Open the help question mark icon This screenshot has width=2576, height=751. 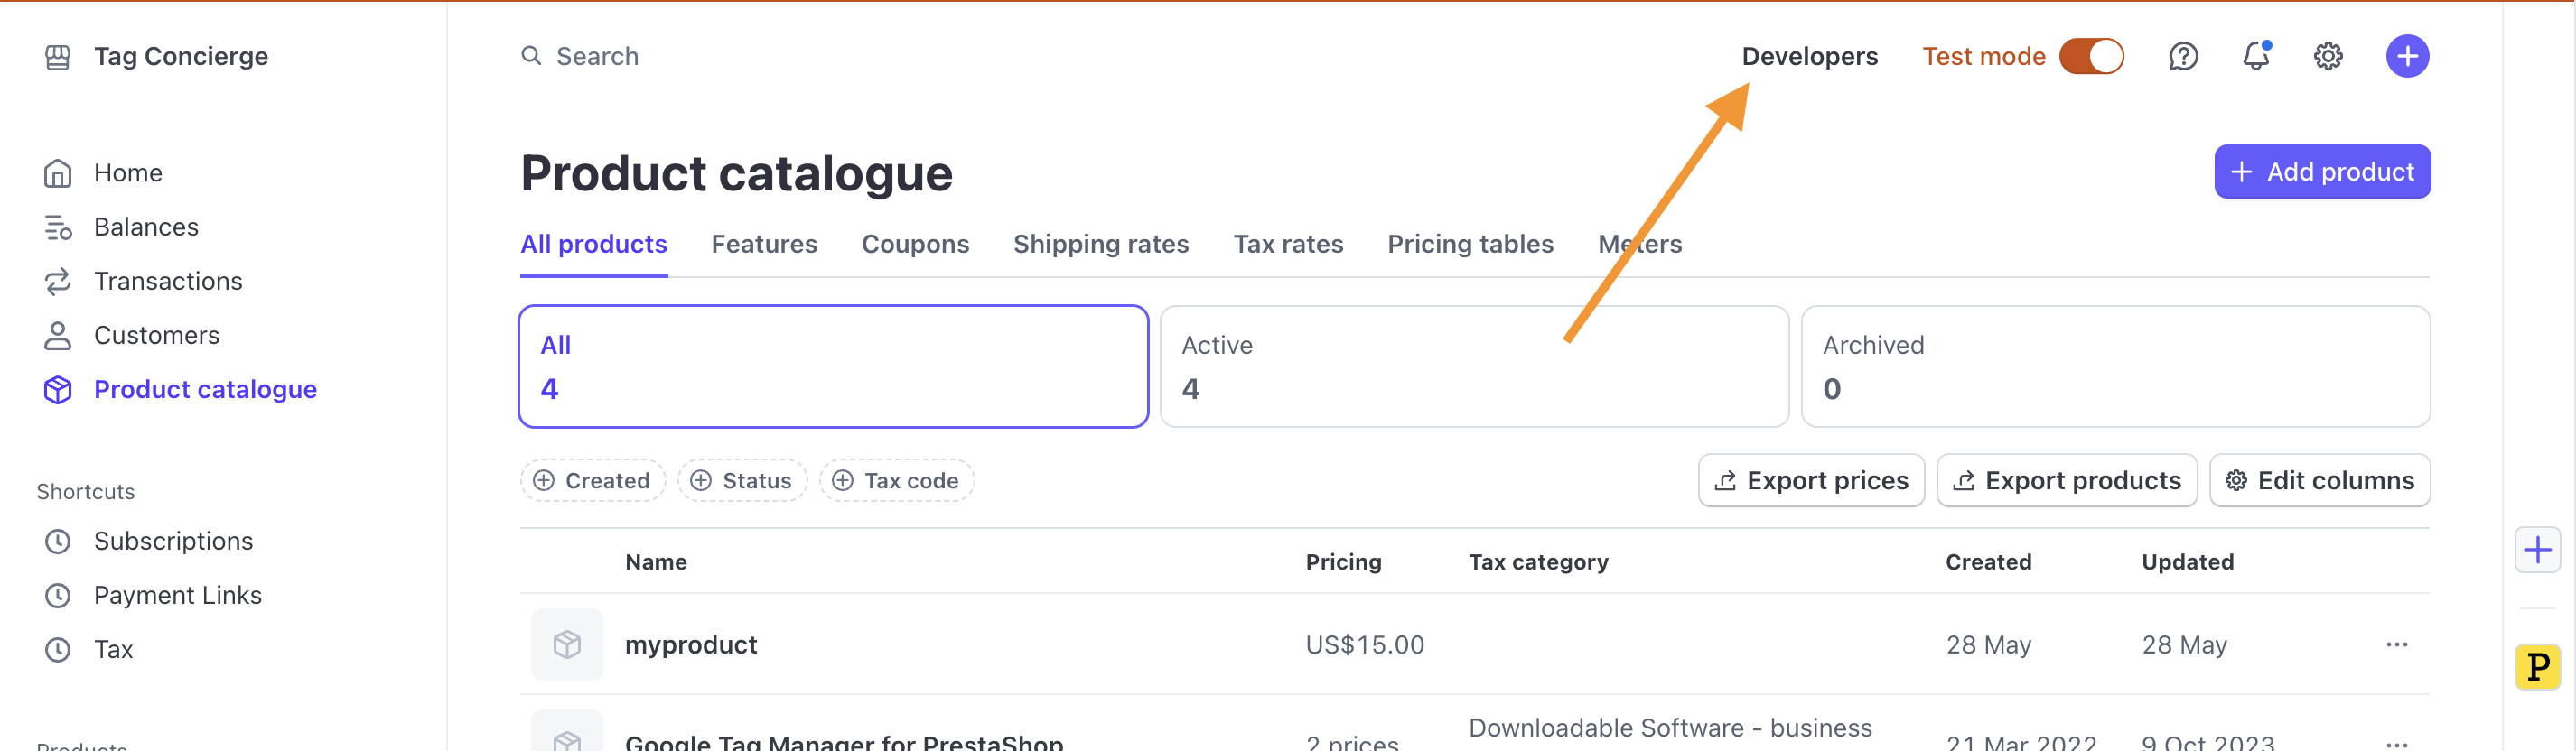coord(2182,56)
